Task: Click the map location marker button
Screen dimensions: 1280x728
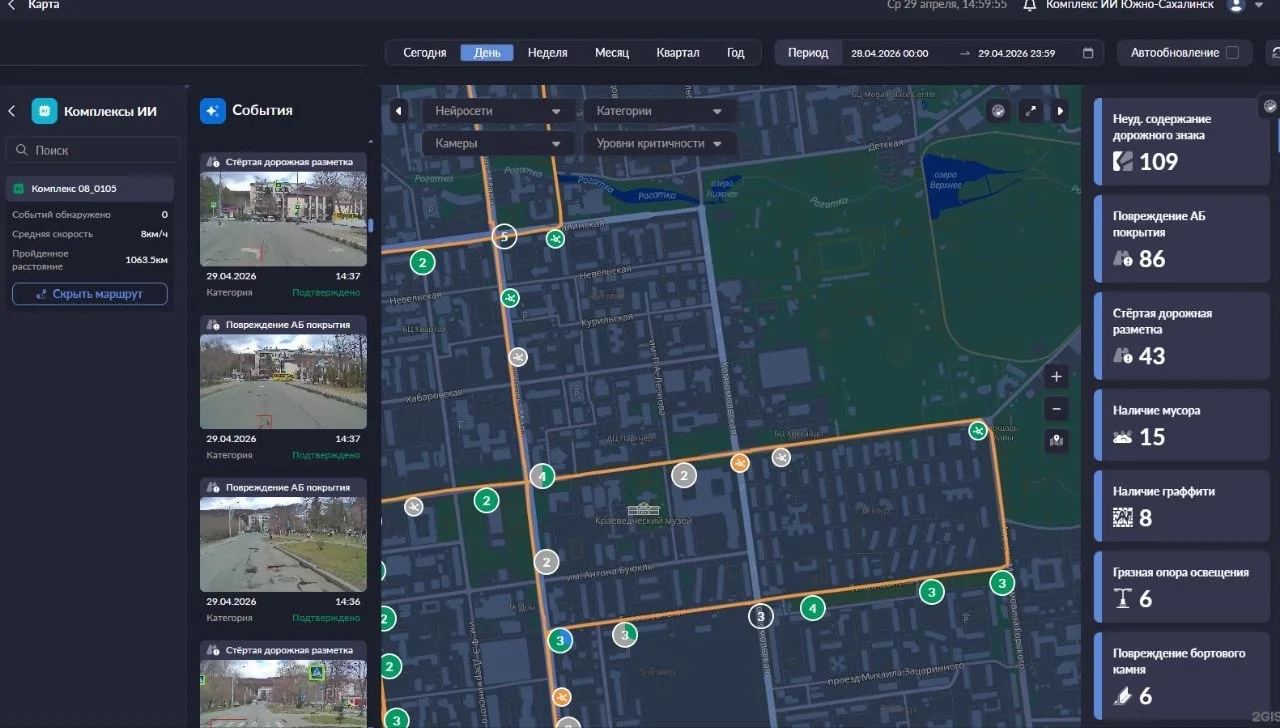Action: (x=1057, y=440)
